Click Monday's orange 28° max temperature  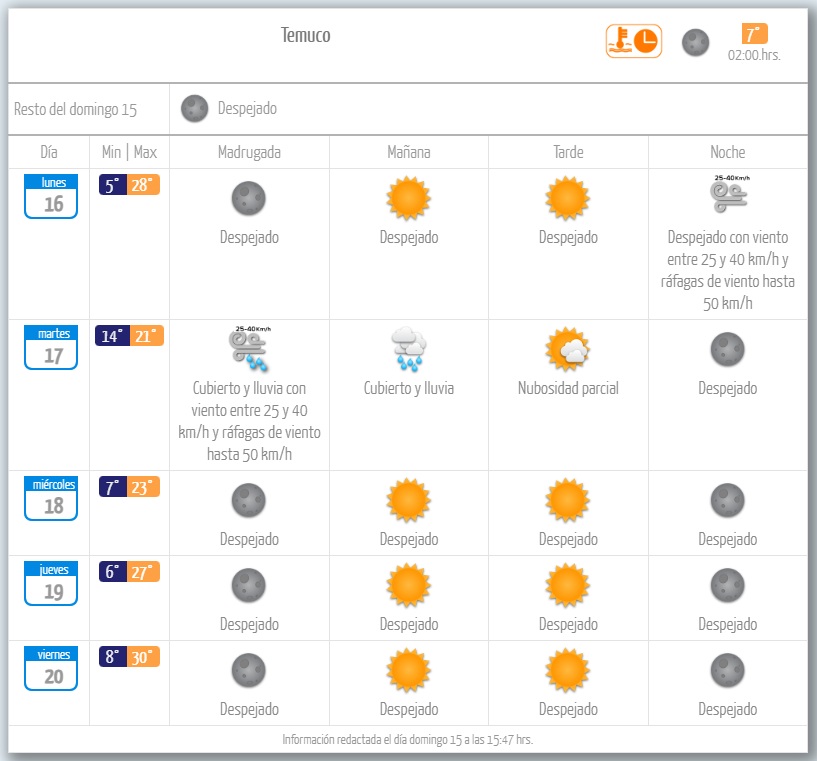(x=145, y=185)
